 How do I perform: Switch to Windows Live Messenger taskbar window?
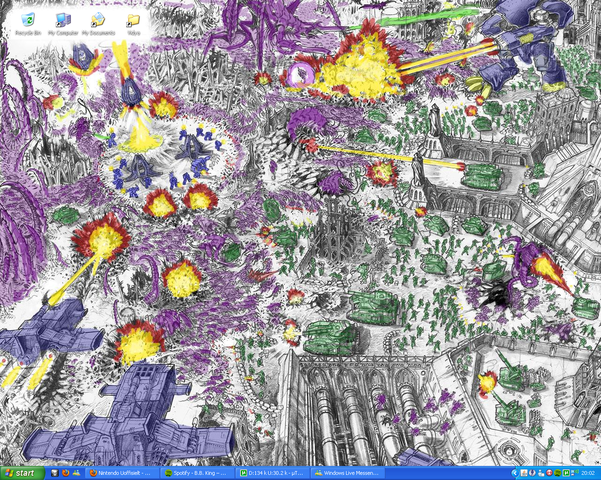[347, 473]
